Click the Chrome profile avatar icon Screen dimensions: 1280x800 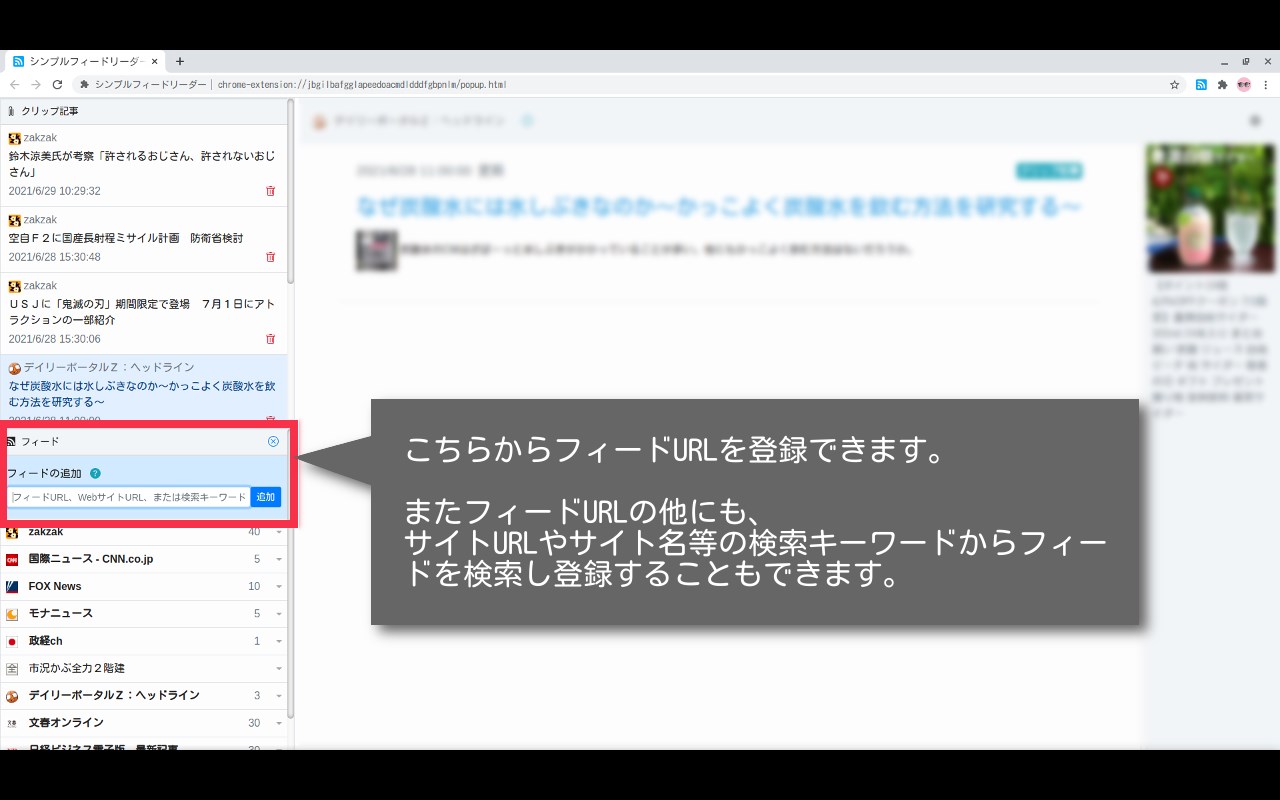(x=1243, y=85)
